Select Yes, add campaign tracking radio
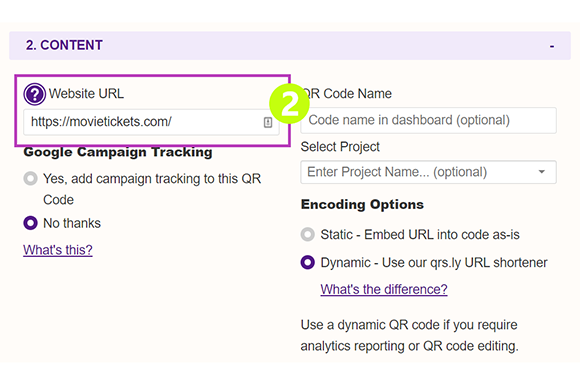 point(30,178)
